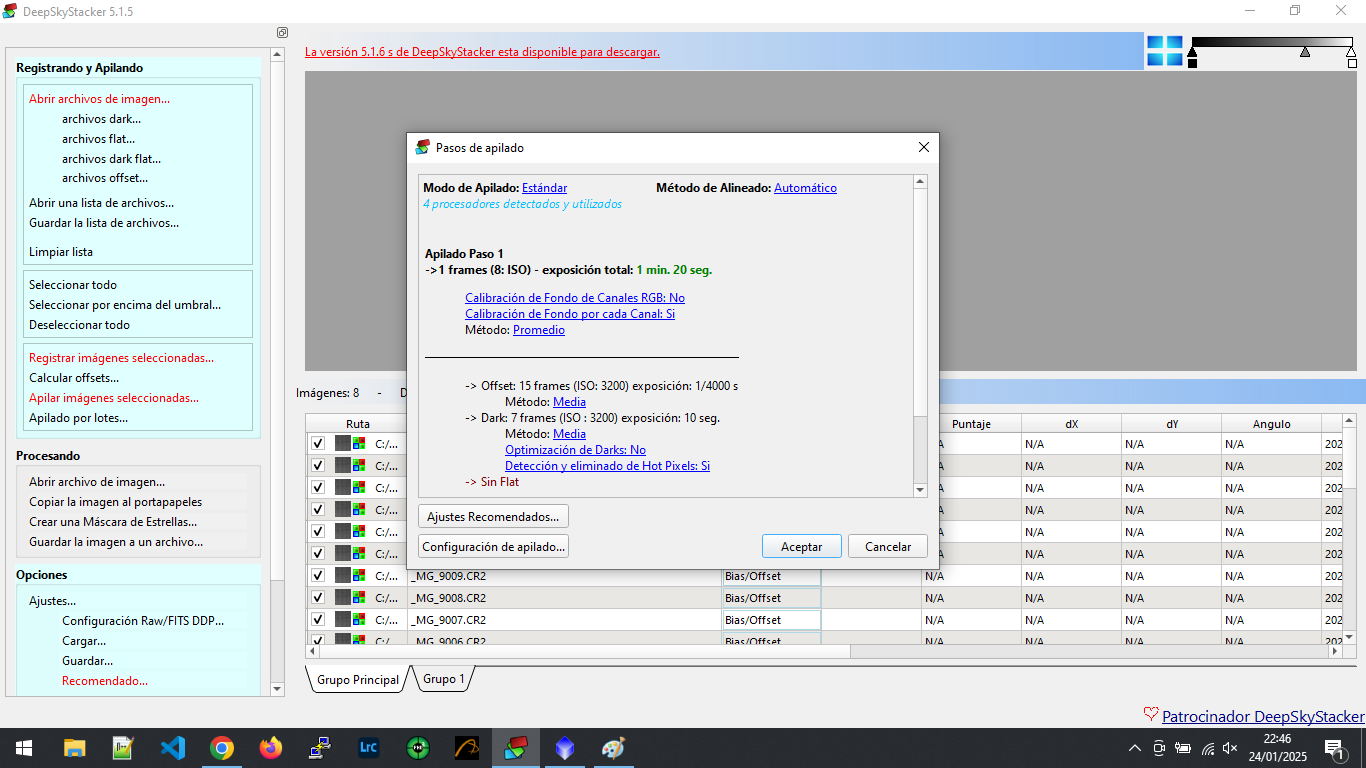Image resolution: width=1366 pixels, height=768 pixels.
Task: Click Cancelar button in dialog
Action: pos(888,547)
